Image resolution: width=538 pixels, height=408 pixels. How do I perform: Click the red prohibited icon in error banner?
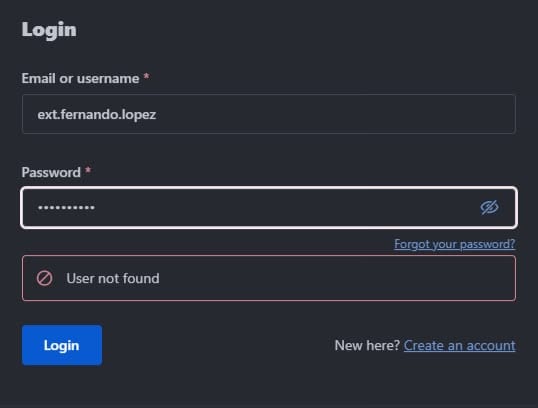45,278
